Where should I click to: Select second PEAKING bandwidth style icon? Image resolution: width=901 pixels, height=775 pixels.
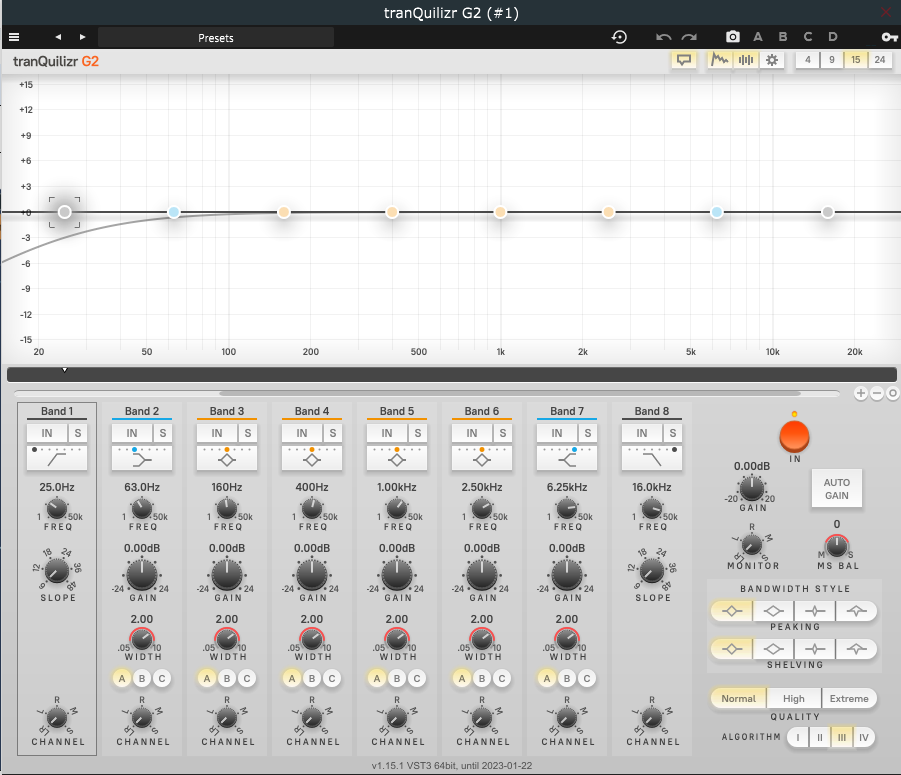click(x=773, y=611)
